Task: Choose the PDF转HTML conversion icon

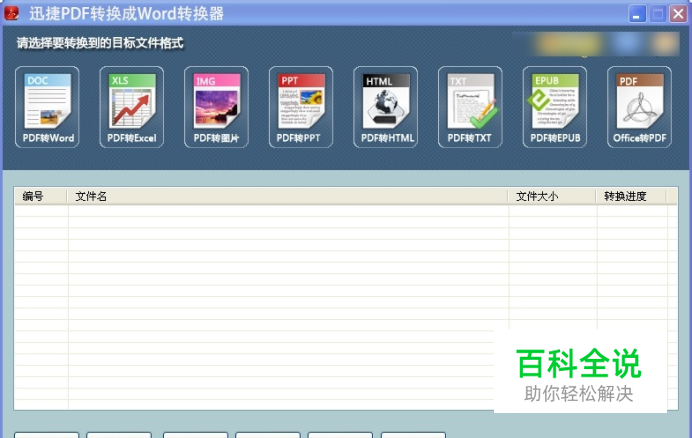Action: (x=385, y=107)
